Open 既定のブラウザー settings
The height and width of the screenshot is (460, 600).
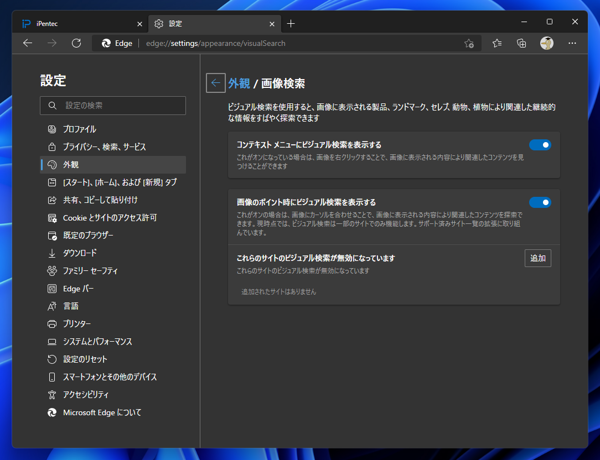(x=113, y=235)
